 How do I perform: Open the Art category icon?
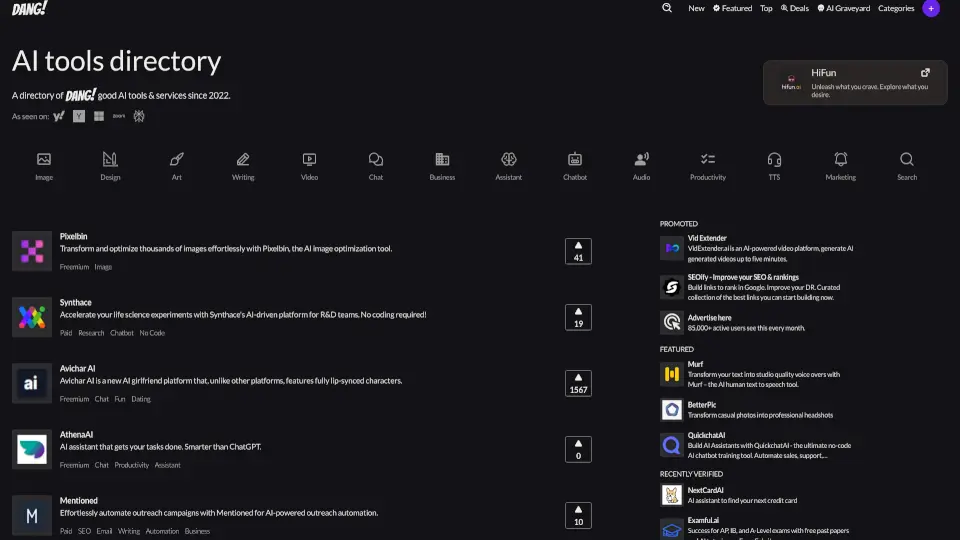point(177,160)
